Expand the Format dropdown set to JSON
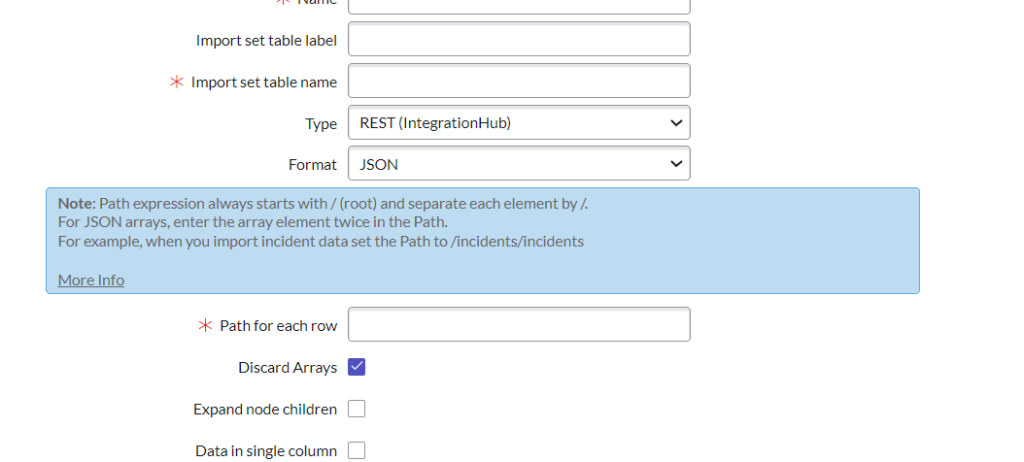The height and width of the screenshot is (462, 1024). point(519,164)
